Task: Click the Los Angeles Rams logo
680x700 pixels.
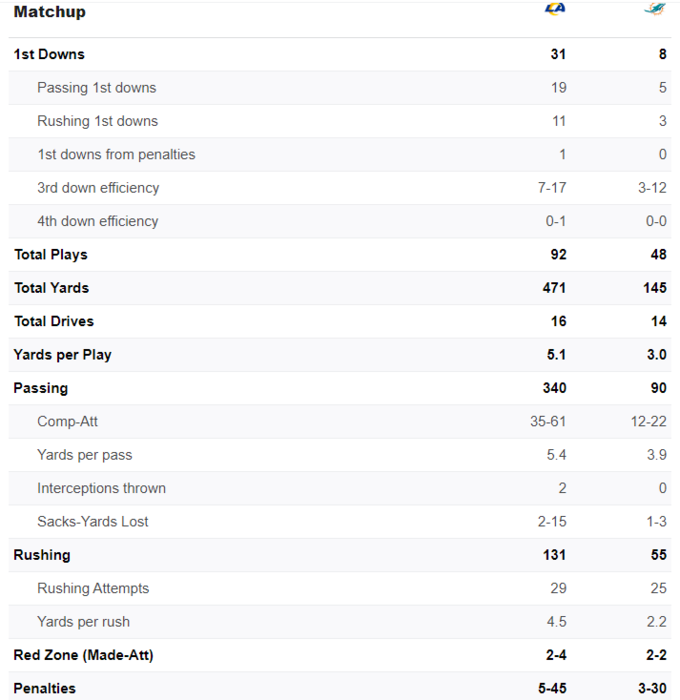Action: pos(555,10)
